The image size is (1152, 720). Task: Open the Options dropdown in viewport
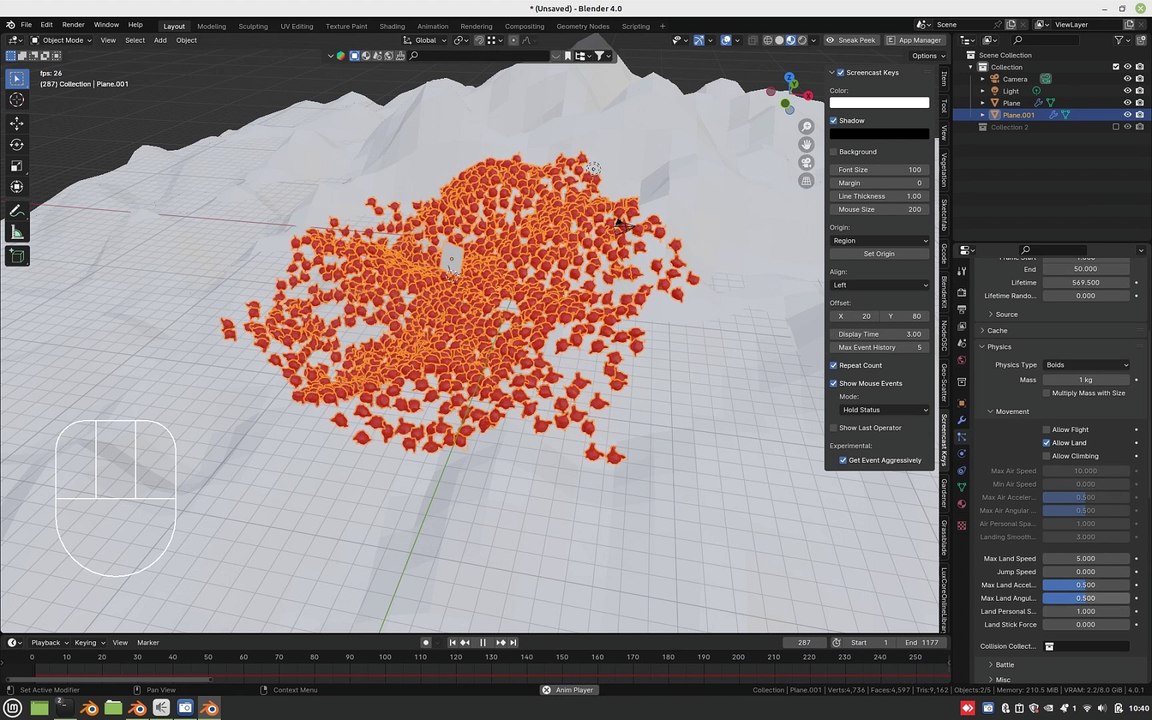[929, 56]
